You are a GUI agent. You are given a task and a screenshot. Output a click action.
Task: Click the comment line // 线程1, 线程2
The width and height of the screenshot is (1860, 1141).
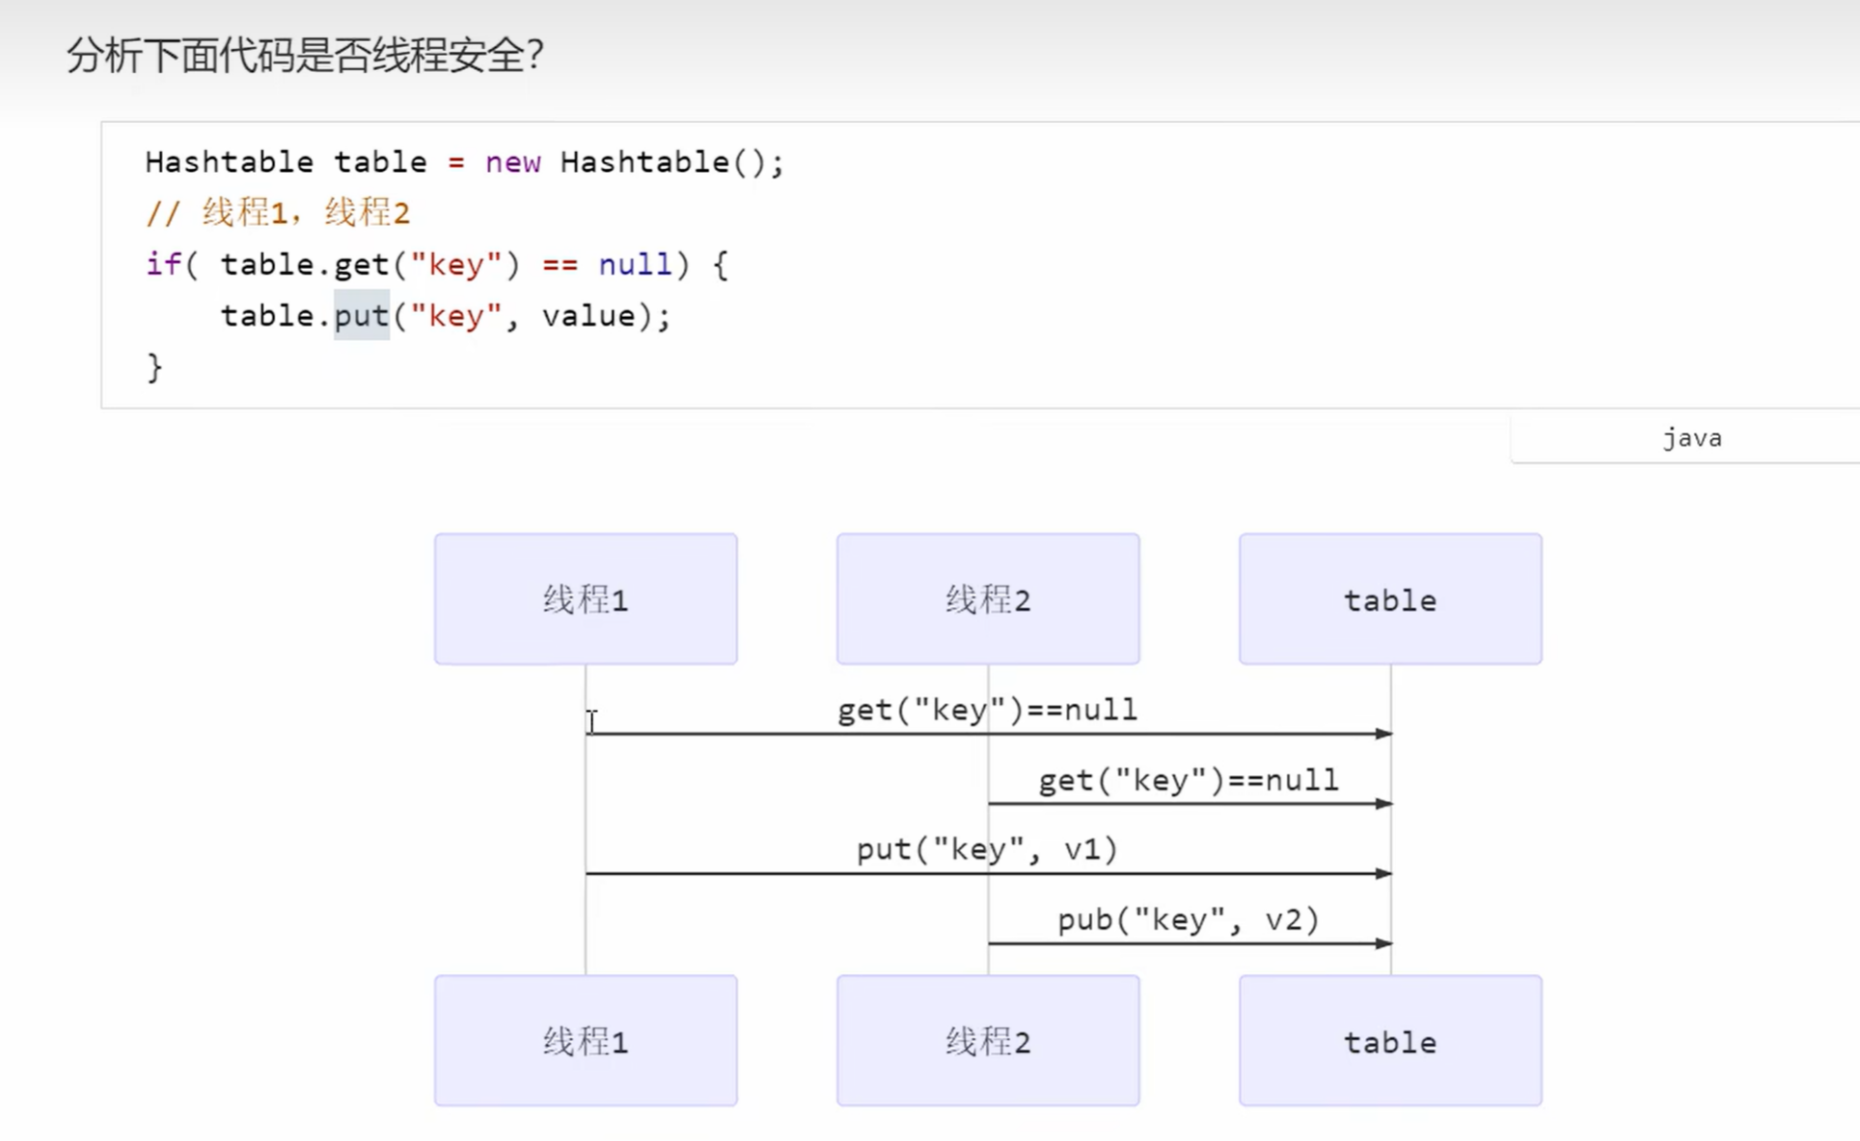(277, 213)
